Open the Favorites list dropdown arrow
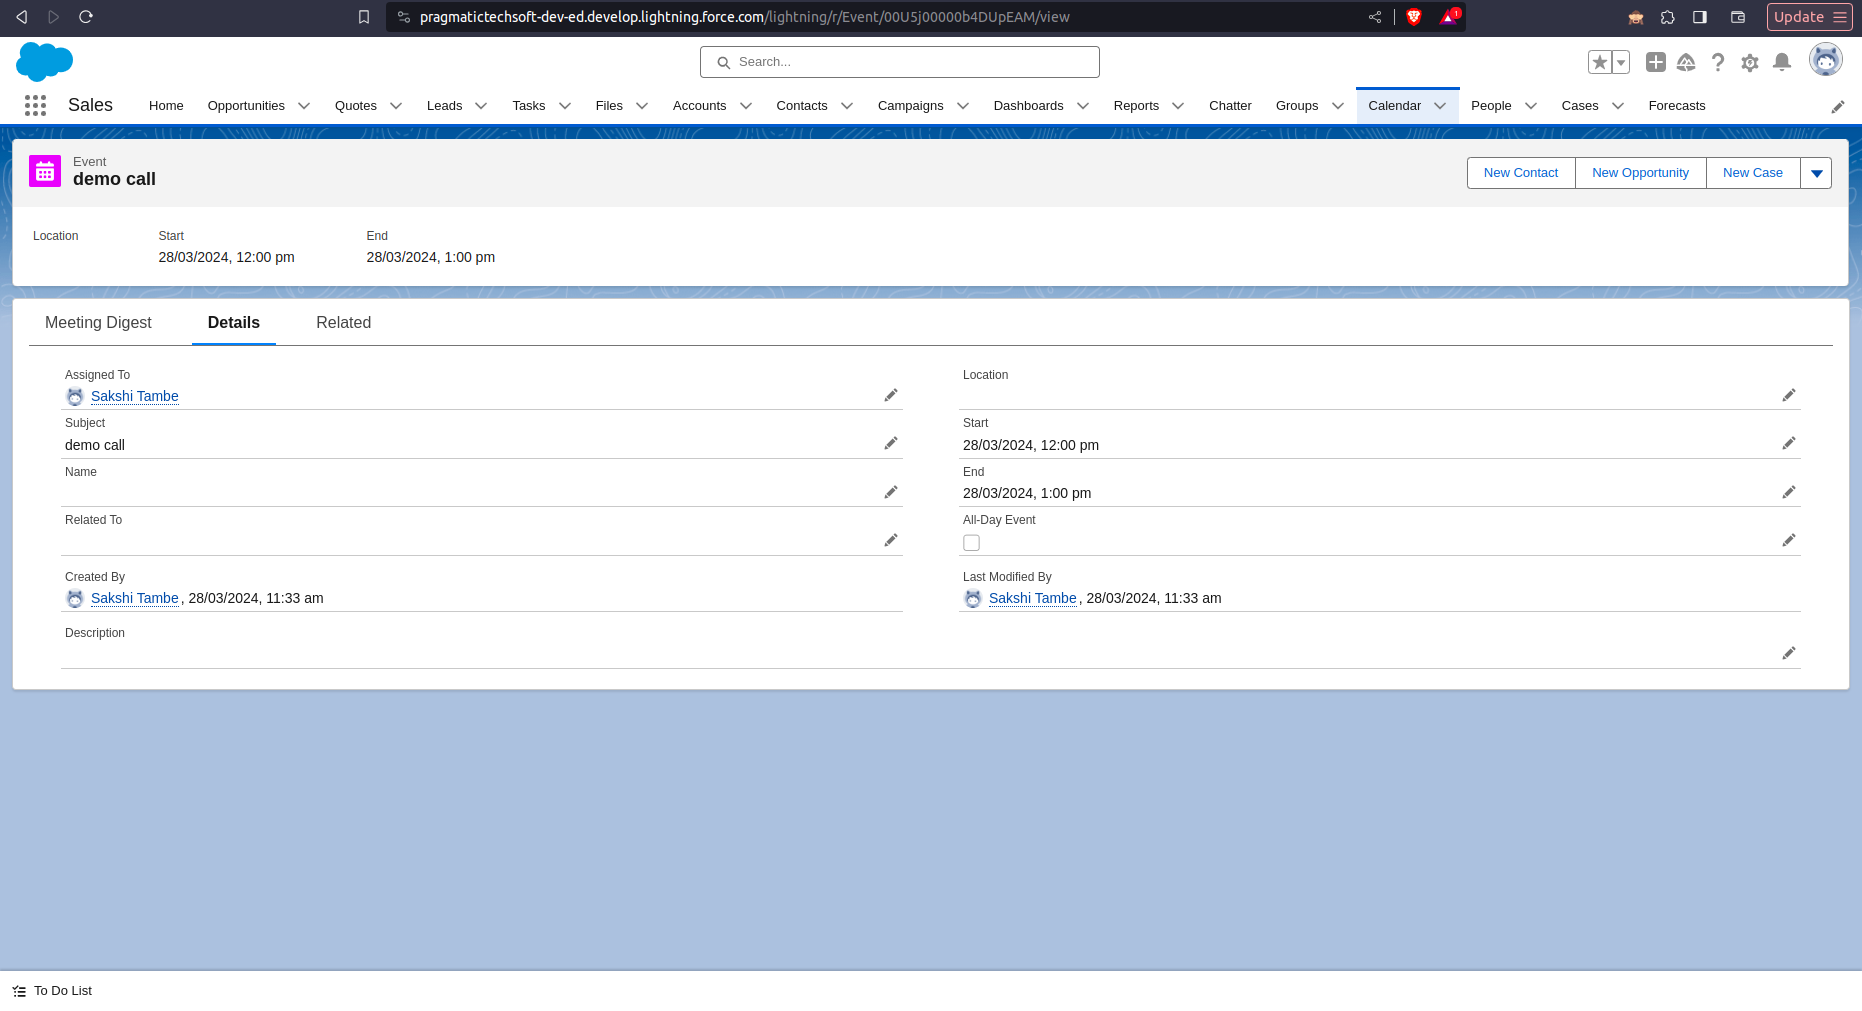Screen dimensions: 1862x1011 click(x=1621, y=62)
